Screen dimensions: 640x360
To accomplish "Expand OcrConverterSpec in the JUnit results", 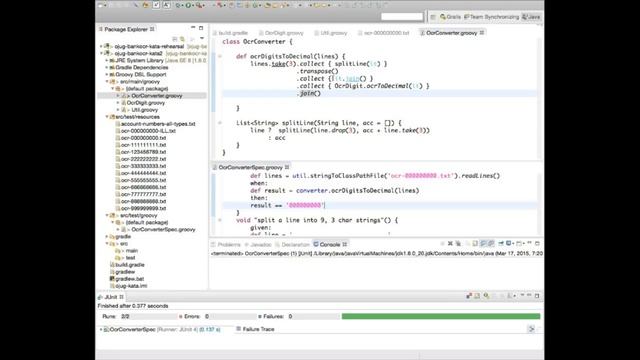I will point(100,329).
